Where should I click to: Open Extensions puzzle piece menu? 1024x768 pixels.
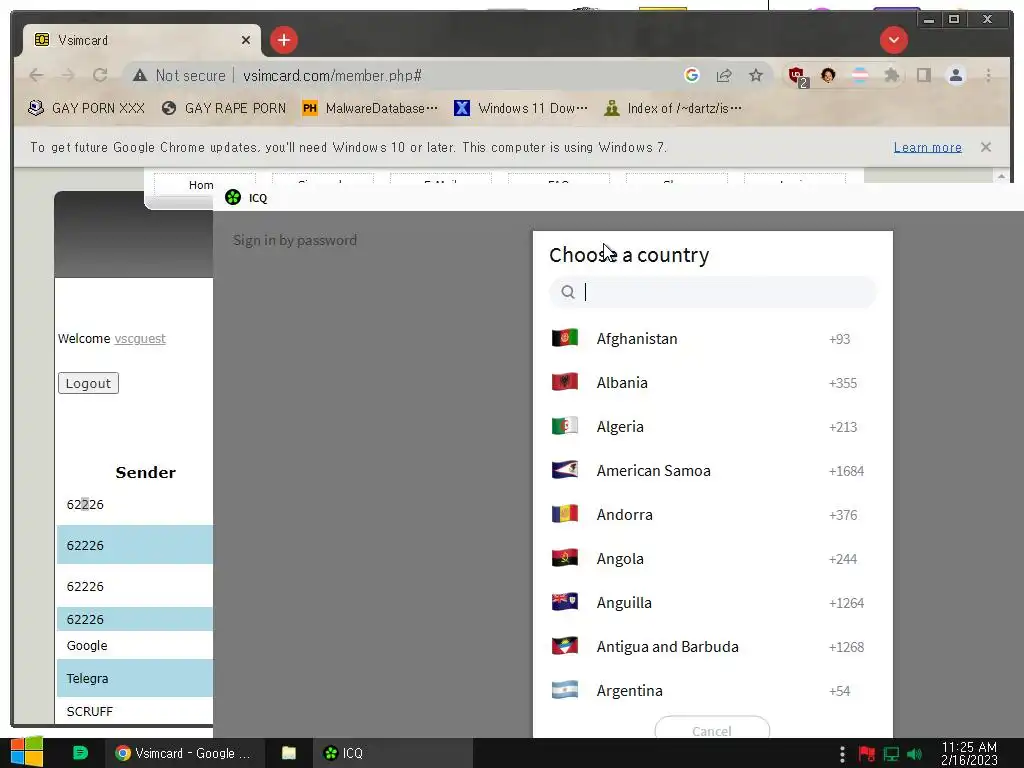(x=891, y=75)
